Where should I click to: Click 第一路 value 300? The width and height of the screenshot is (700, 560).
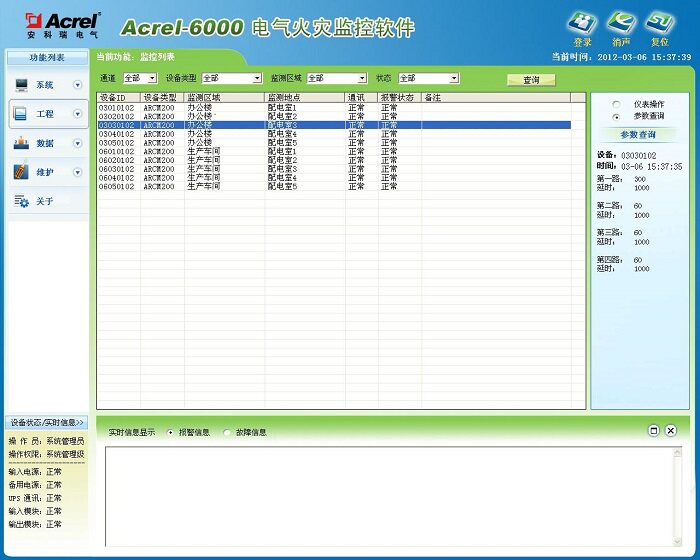coord(640,179)
